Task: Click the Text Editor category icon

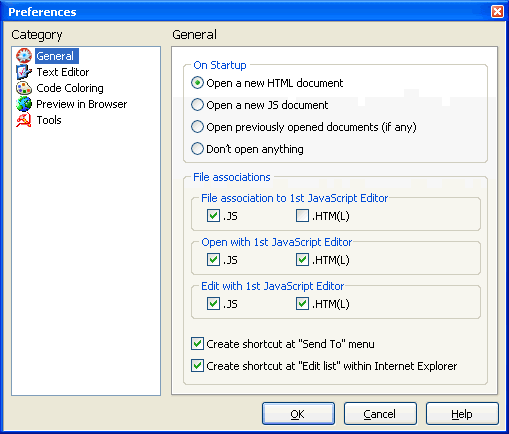Action: pyautogui.click(x=24, y=72)
